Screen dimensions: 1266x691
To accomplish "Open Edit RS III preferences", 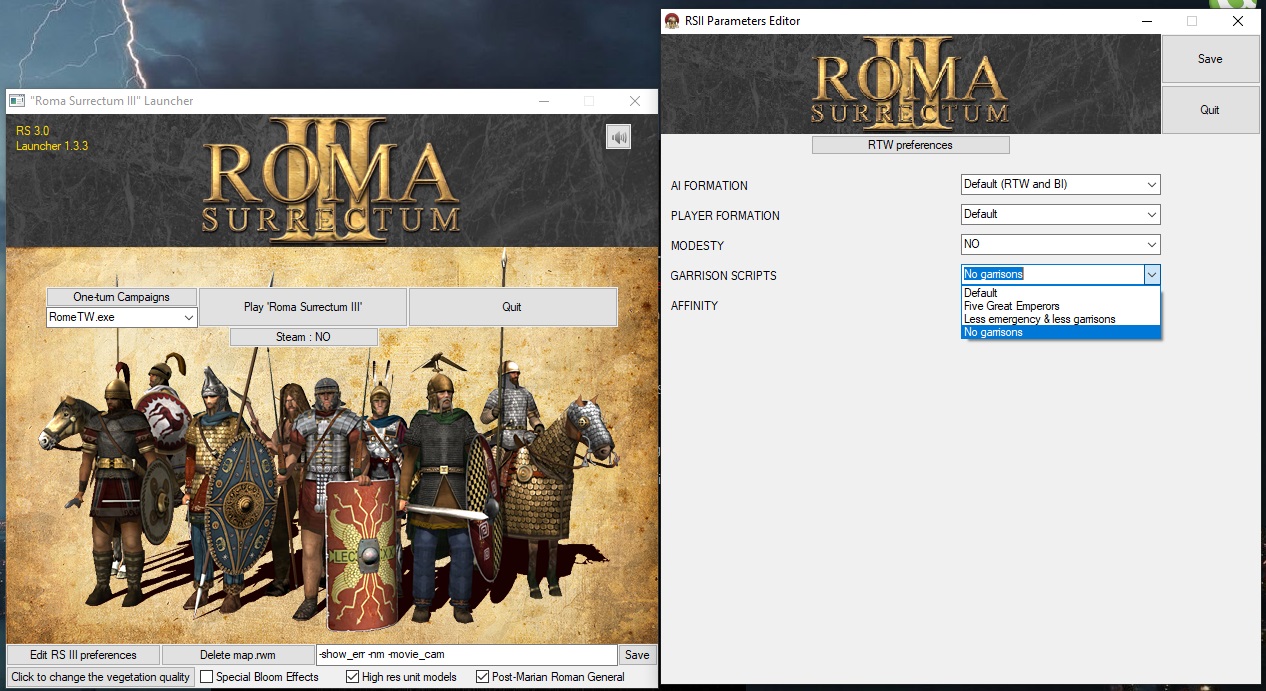I will [83, 655].
